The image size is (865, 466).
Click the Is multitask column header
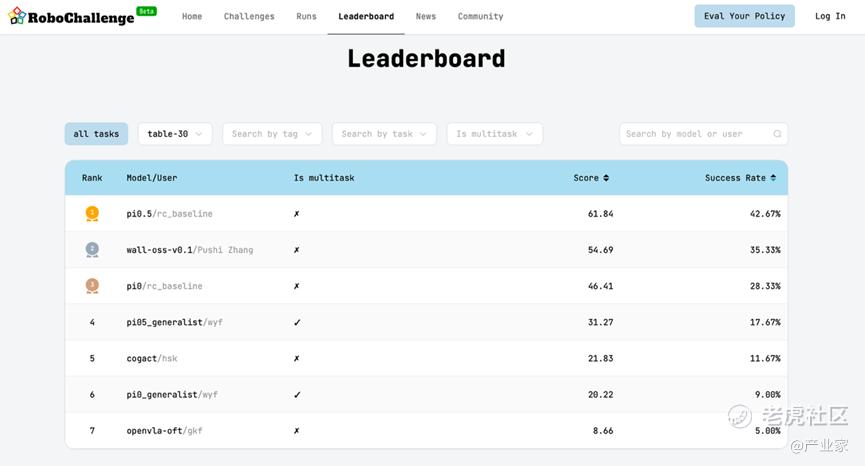324,178
